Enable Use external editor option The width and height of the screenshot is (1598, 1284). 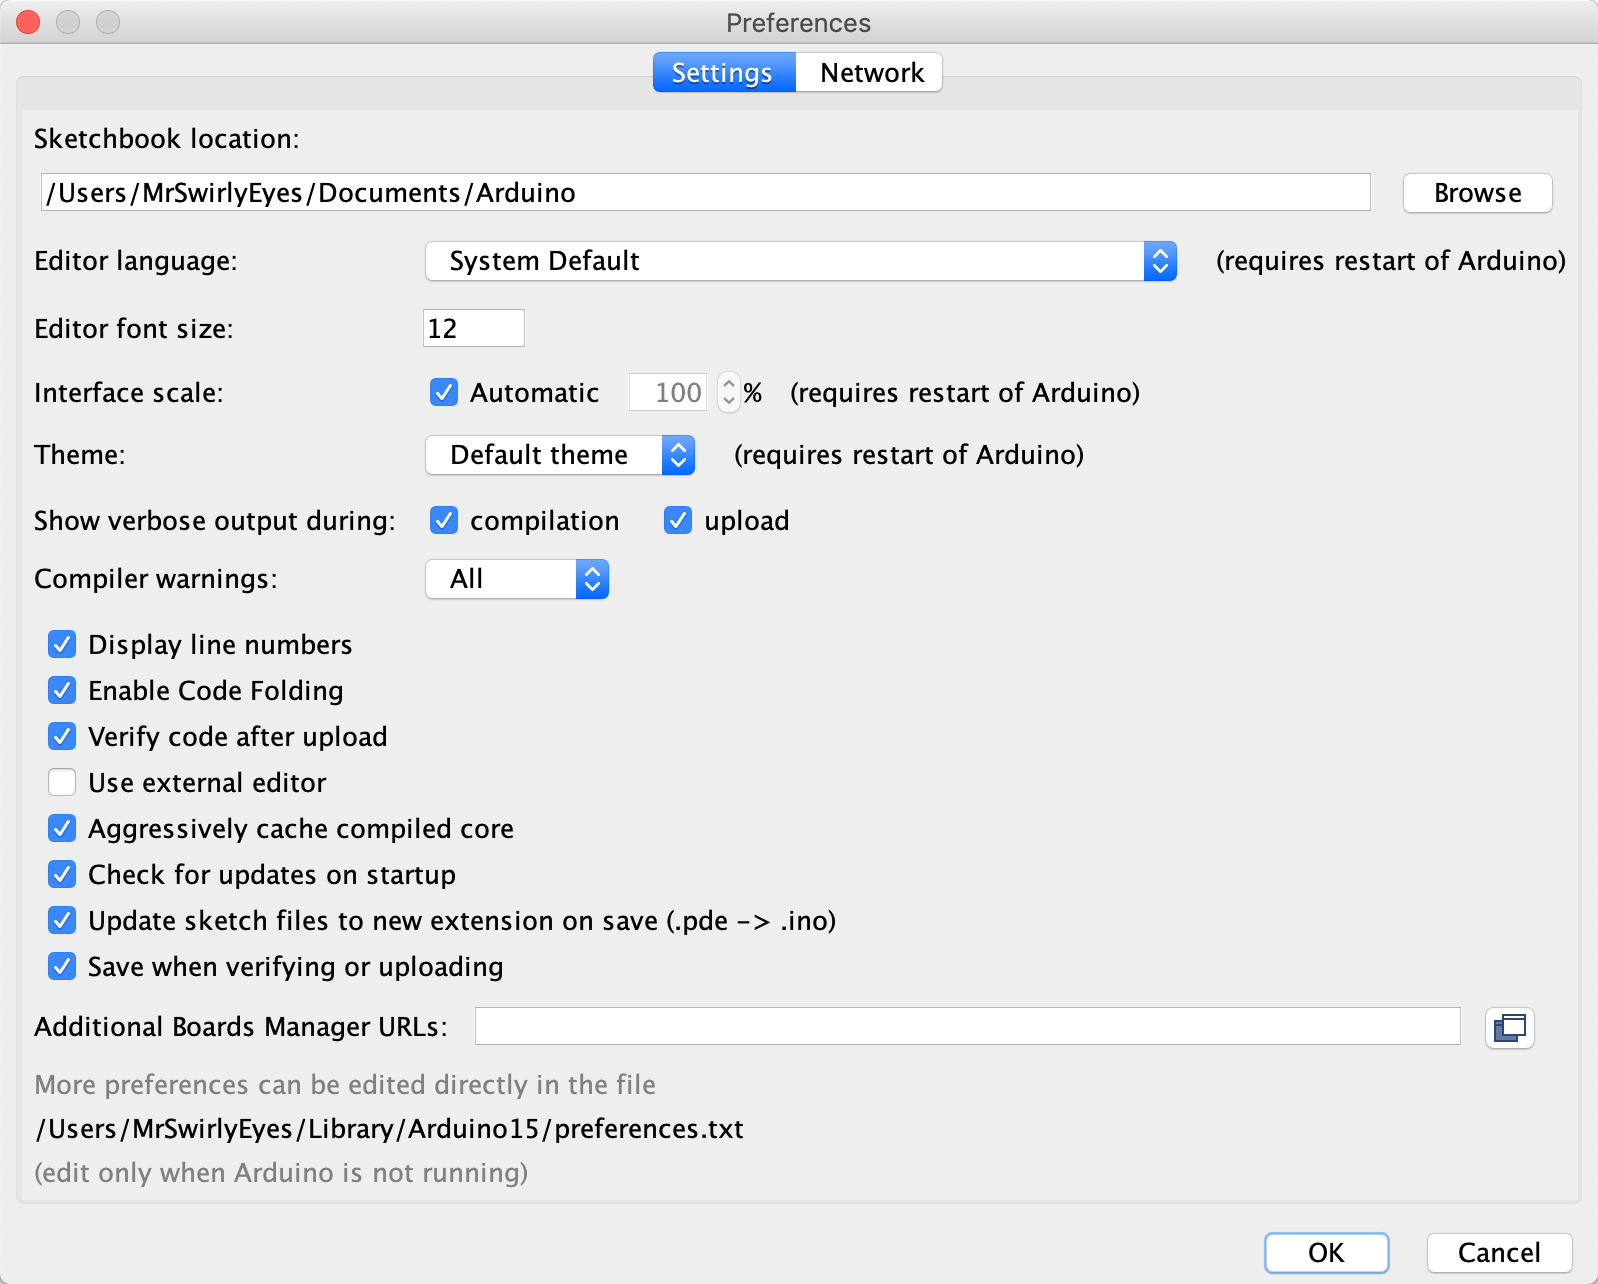click(x=62, y=782)
